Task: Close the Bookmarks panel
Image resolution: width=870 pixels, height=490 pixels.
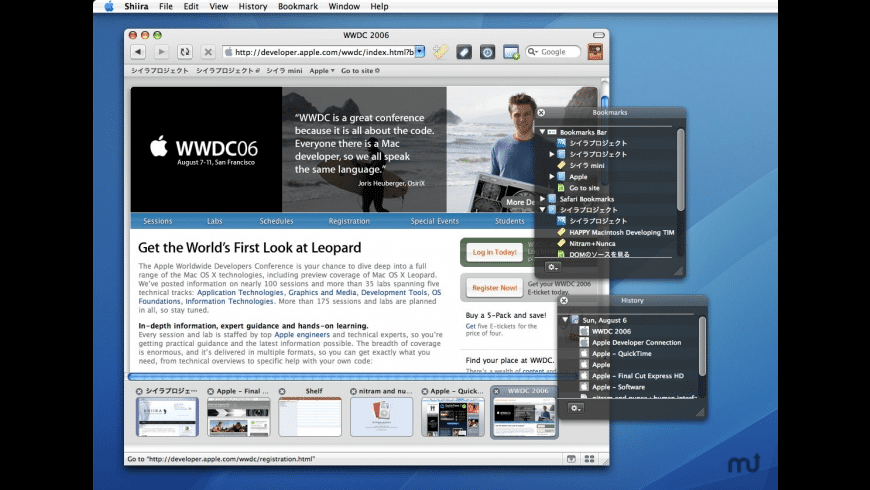Action: pos(541,112)
